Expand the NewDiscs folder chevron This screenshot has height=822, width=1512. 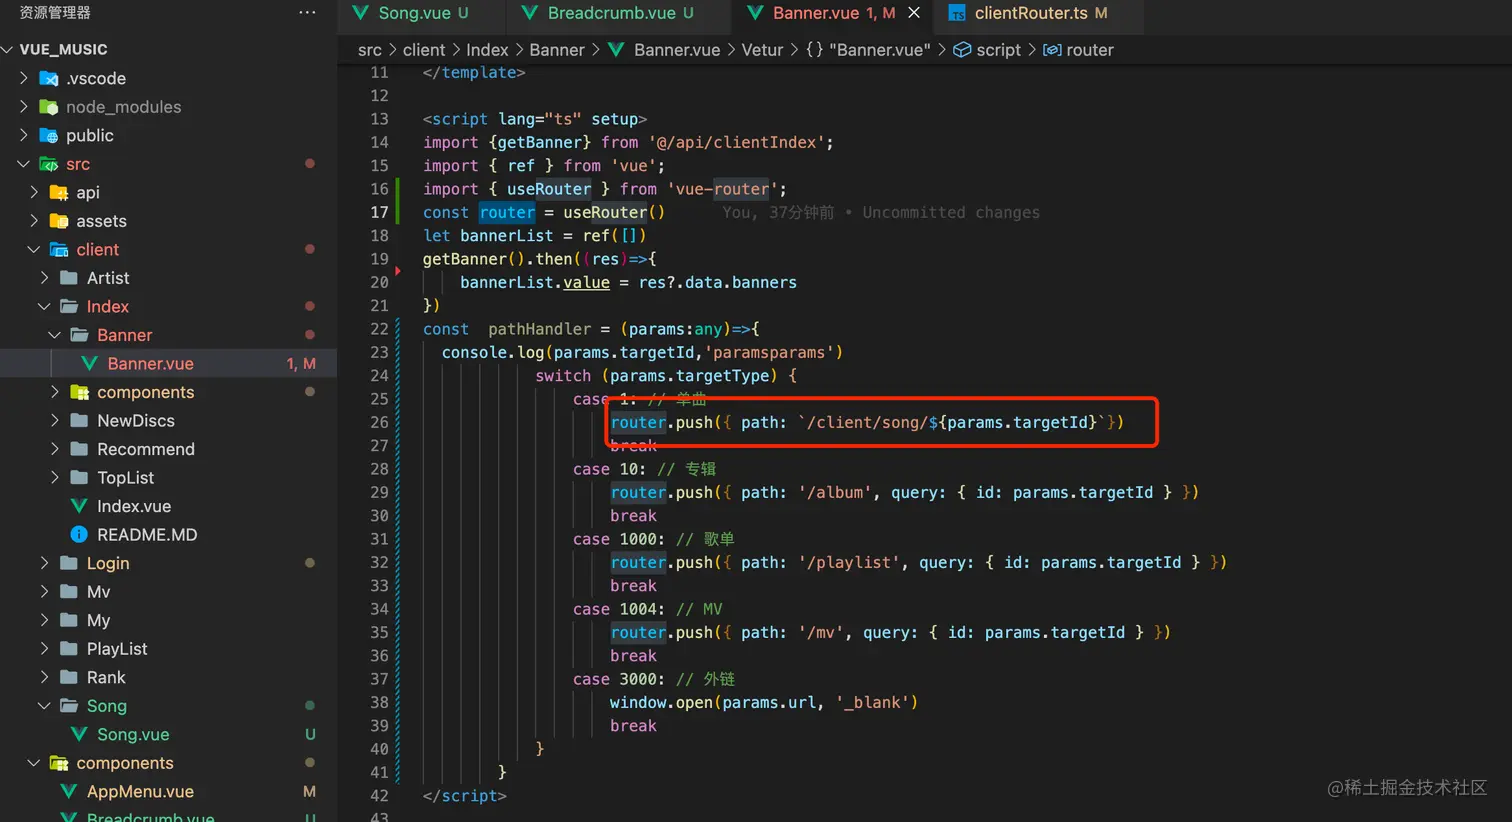(x=55, y=420)
